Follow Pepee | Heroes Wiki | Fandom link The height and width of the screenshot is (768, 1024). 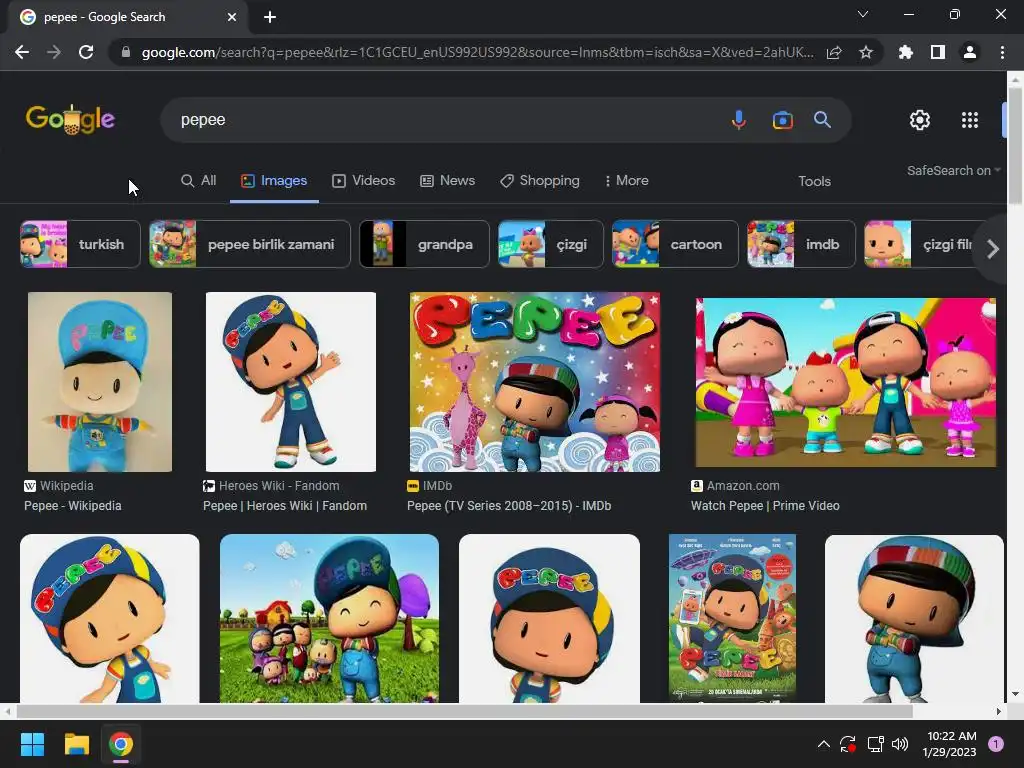[285, 506]
